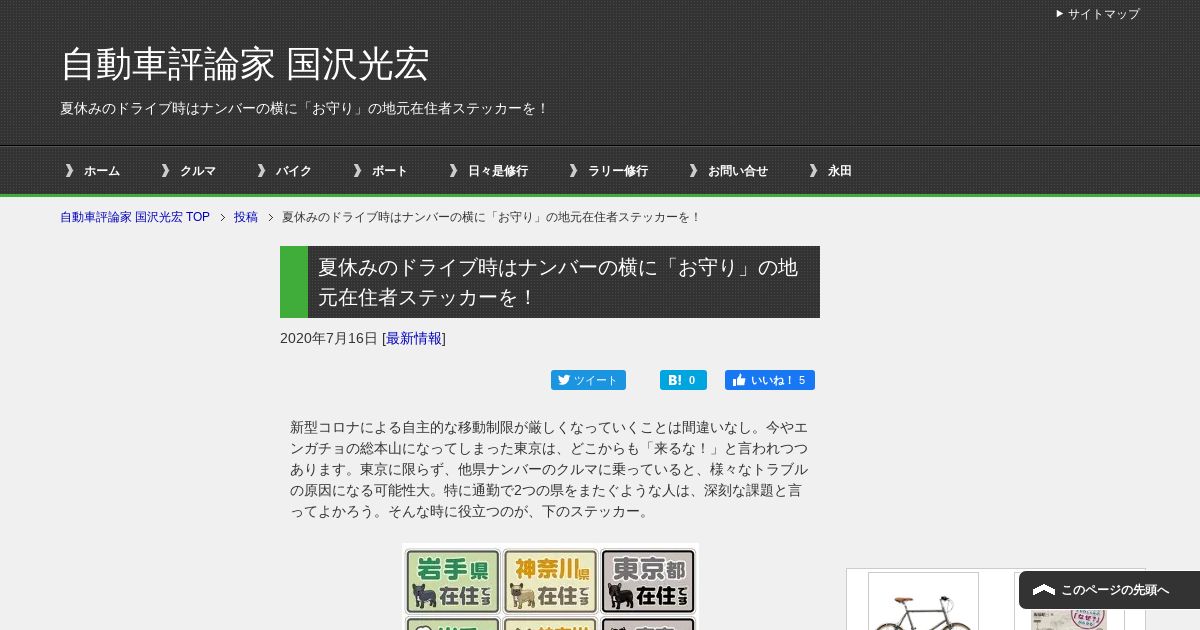Image resolution: width=1200 pixels, height=630 pixels.
Task: Click the article heading about 地元在住者ステッカー
Action: pyautogui.click(x=550, y=282)
